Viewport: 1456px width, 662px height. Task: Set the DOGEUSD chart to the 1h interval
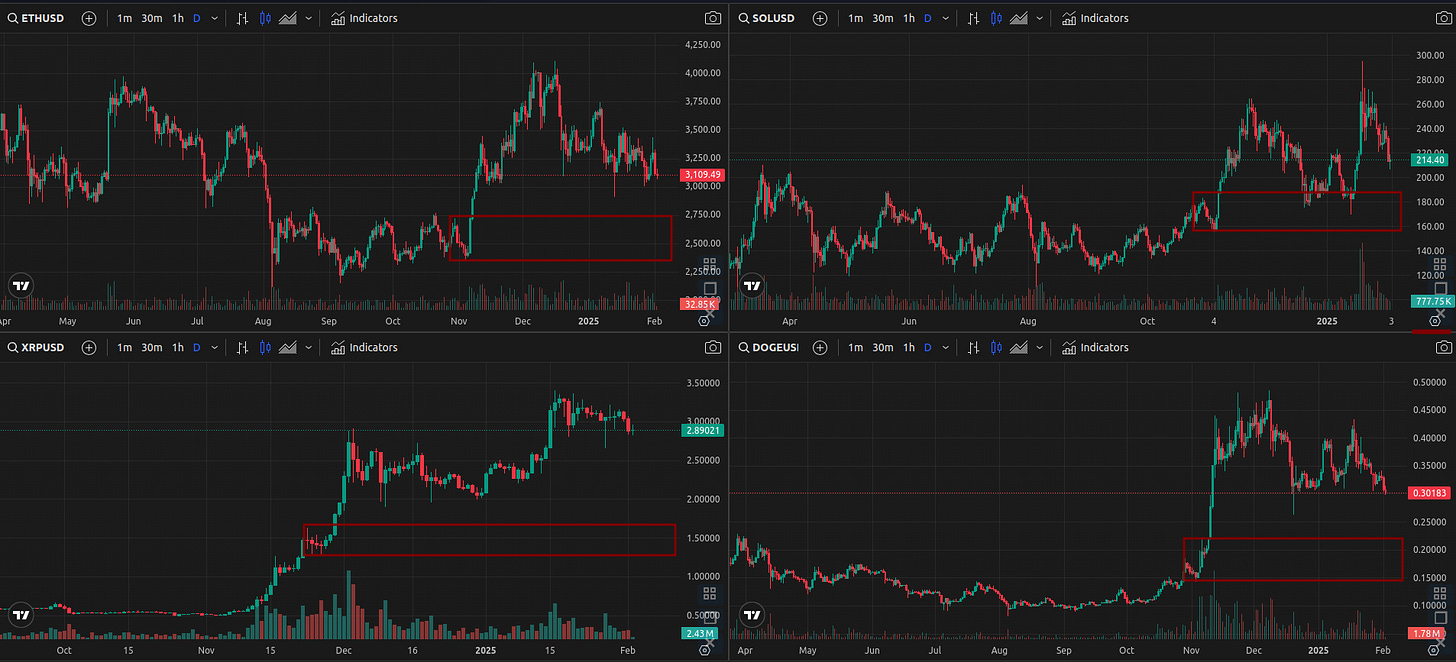[909, 347]
